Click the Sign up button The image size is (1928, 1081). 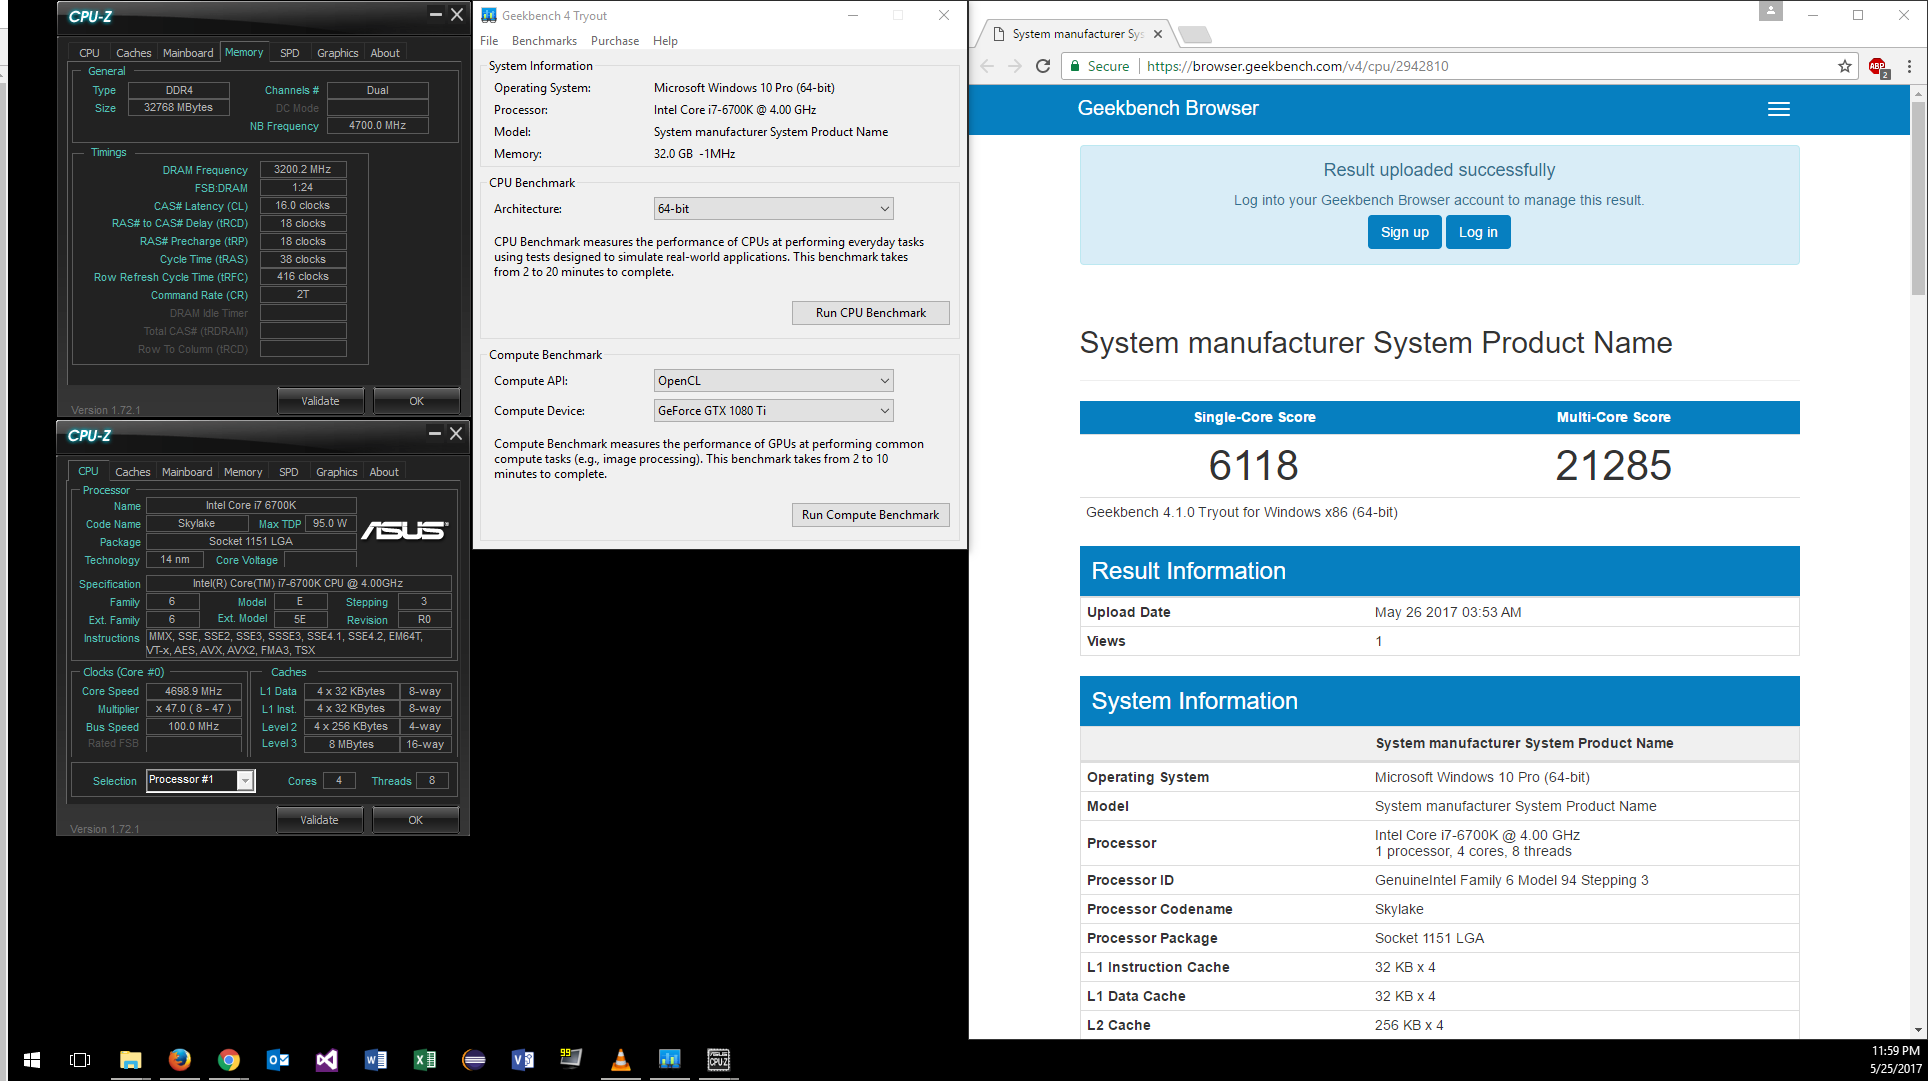click(1404, 232)
